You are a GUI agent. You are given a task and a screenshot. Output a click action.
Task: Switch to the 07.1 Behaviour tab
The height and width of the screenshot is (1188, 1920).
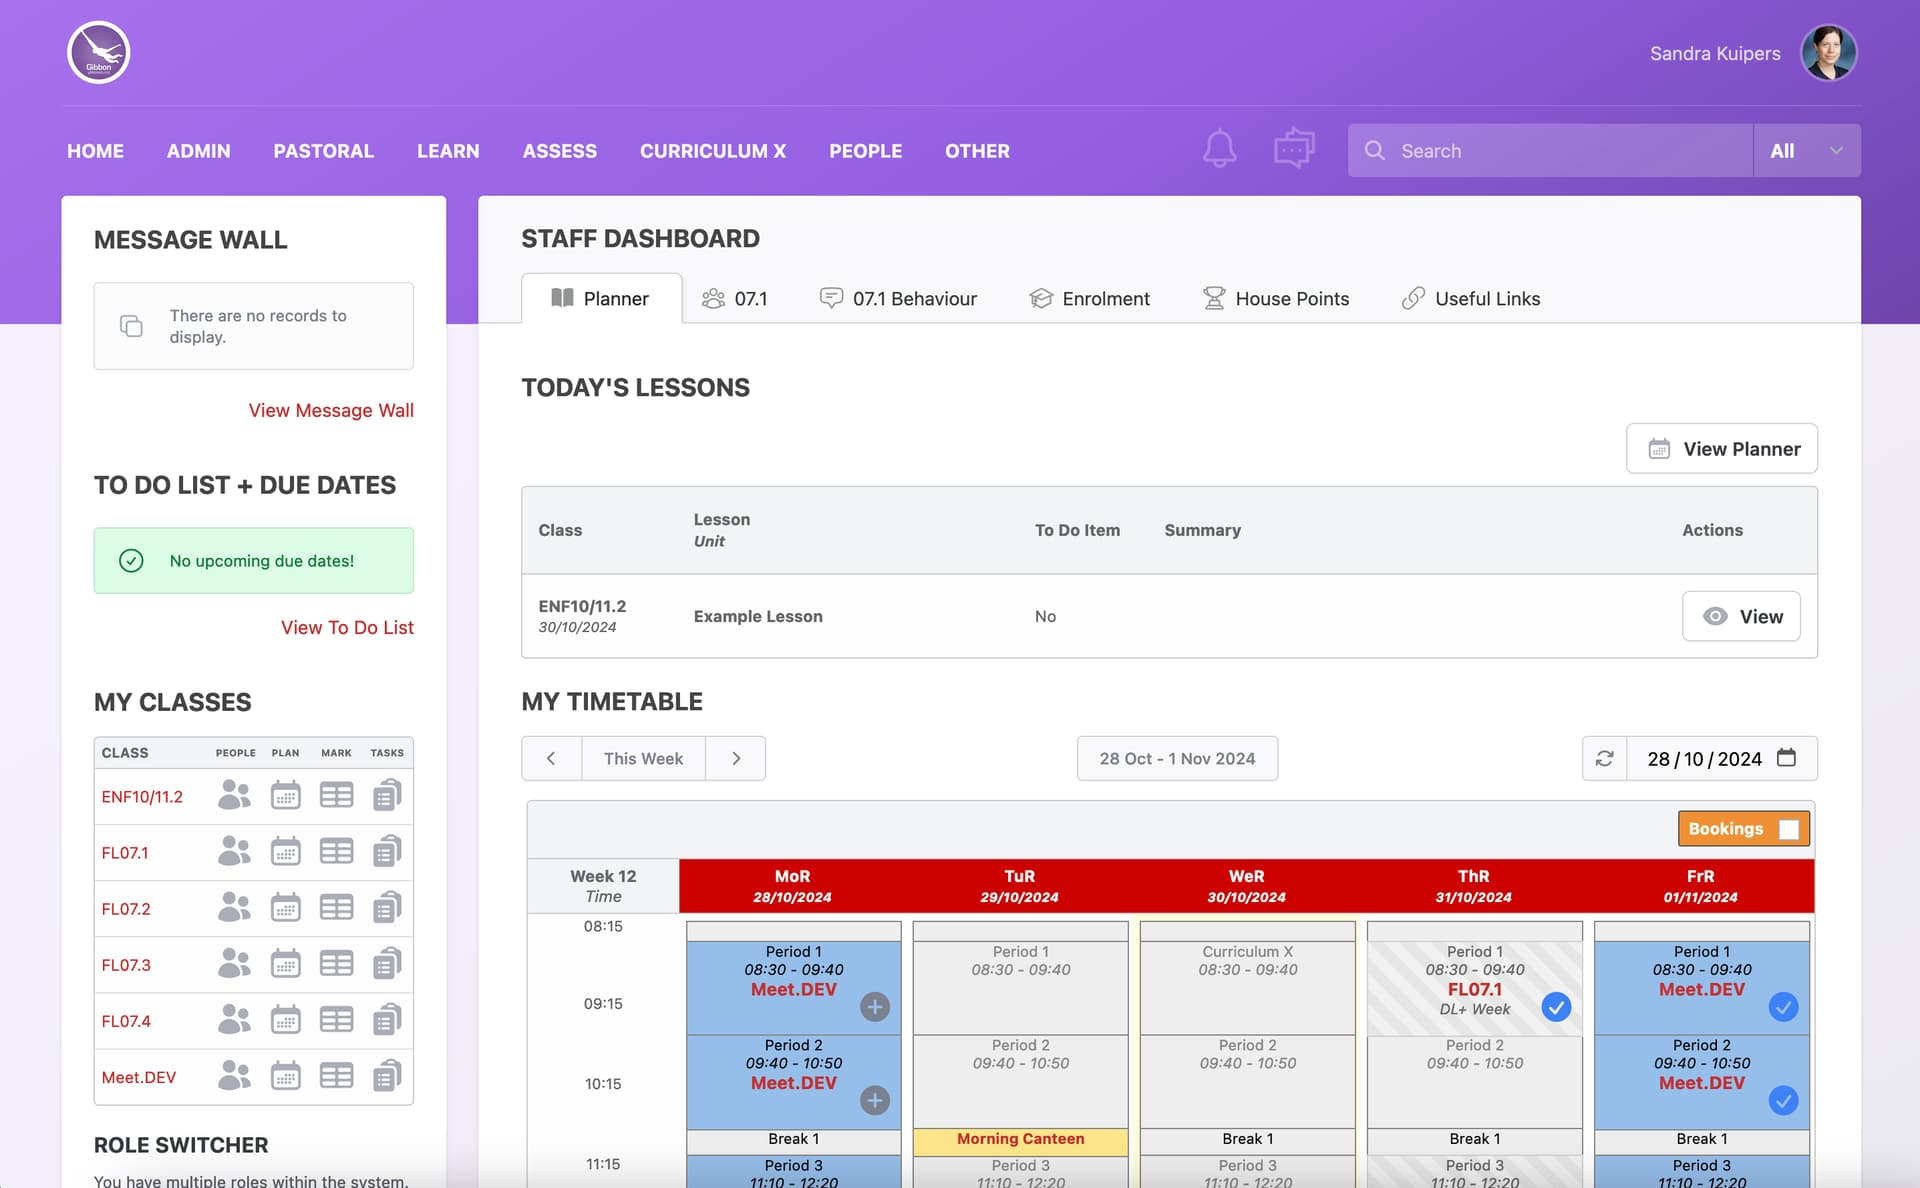[898, 298]
